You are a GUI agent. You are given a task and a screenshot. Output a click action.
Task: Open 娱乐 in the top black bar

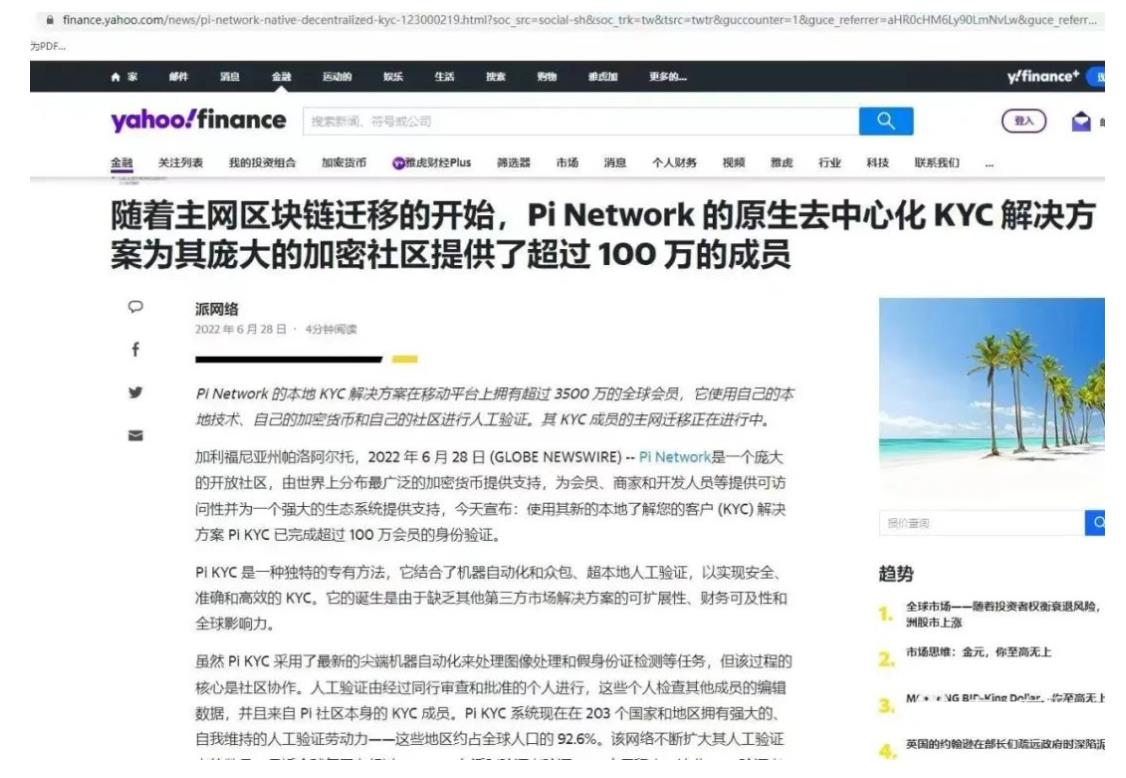393,77
